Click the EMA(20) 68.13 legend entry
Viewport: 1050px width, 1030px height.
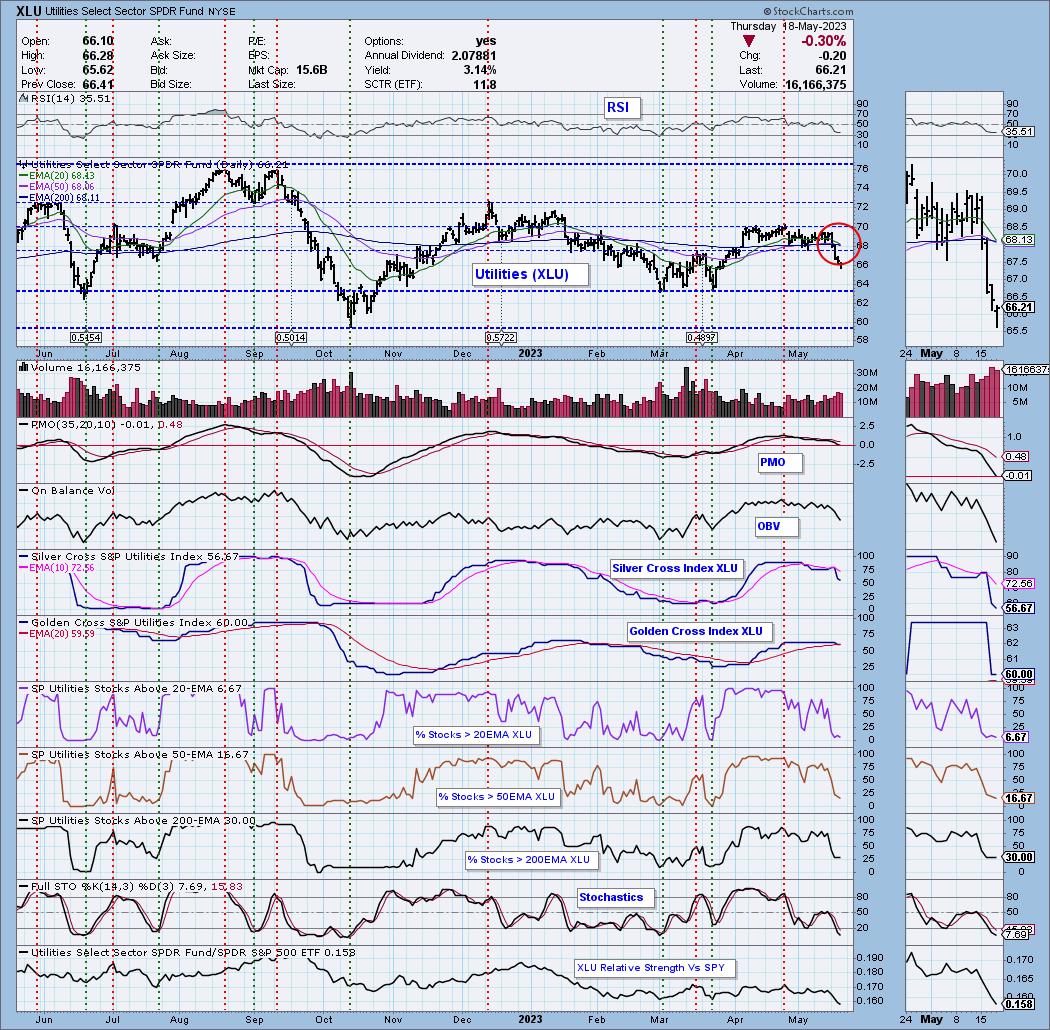[x=56, y=176]
